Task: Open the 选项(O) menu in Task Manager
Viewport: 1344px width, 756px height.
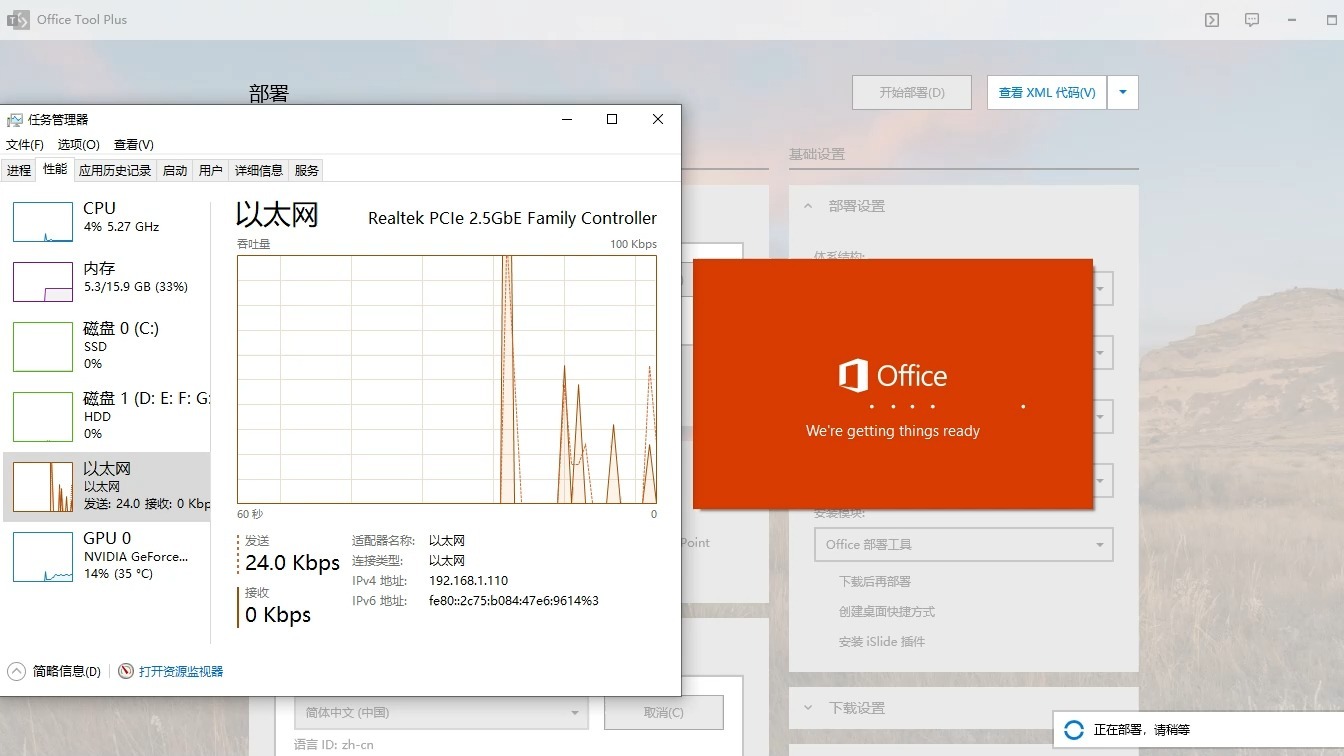Action: coord(79,145)
